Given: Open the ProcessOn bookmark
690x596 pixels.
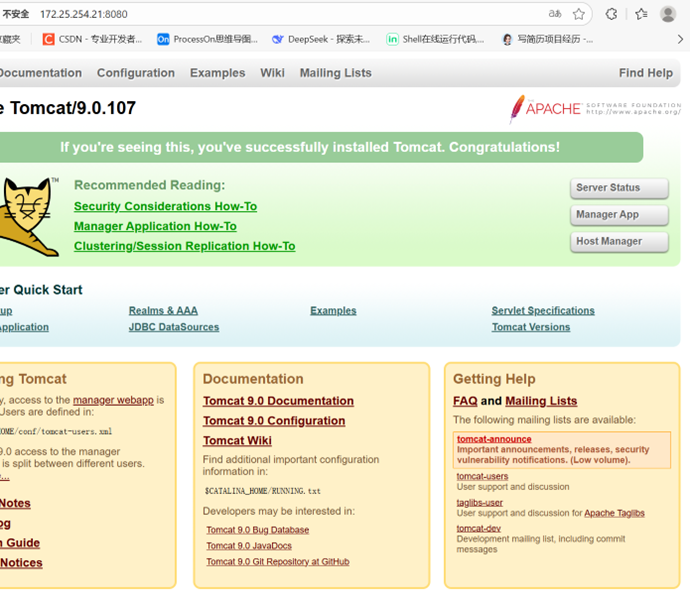Looking at the screenshot, I should tap(207, 39).
